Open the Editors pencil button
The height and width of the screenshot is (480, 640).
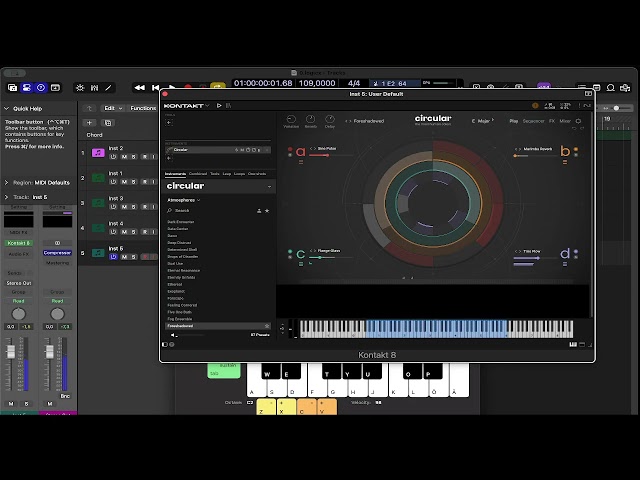point(108,88)
